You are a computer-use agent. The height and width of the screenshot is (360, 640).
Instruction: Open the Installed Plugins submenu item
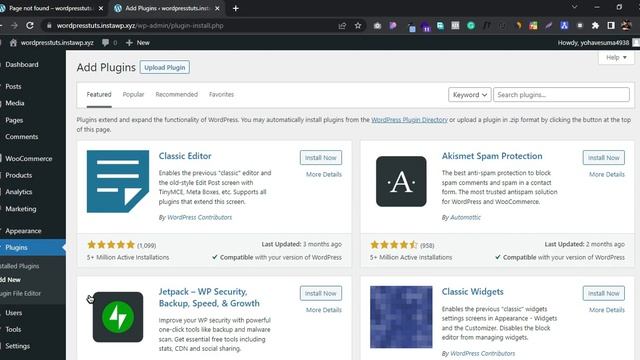(20, 266)
